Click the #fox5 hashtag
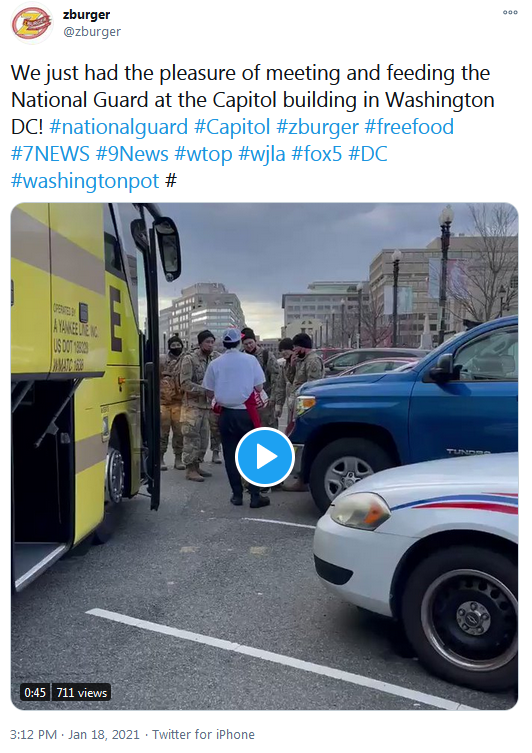Screen dimensions: 532x753 click(x=317, y=154)
